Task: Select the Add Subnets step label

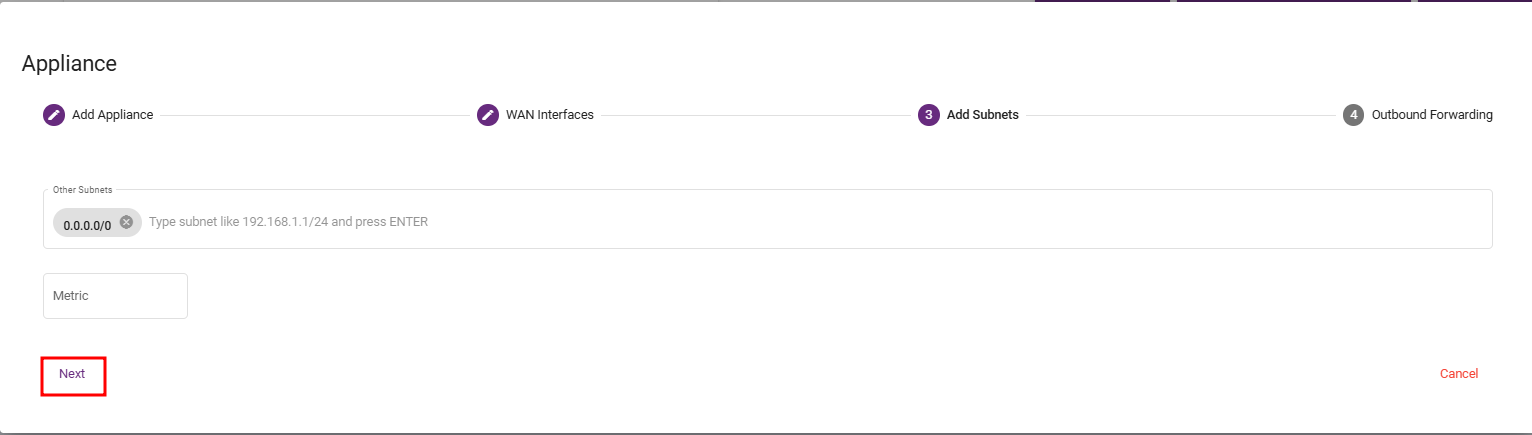Action: (x=982, y=115)
